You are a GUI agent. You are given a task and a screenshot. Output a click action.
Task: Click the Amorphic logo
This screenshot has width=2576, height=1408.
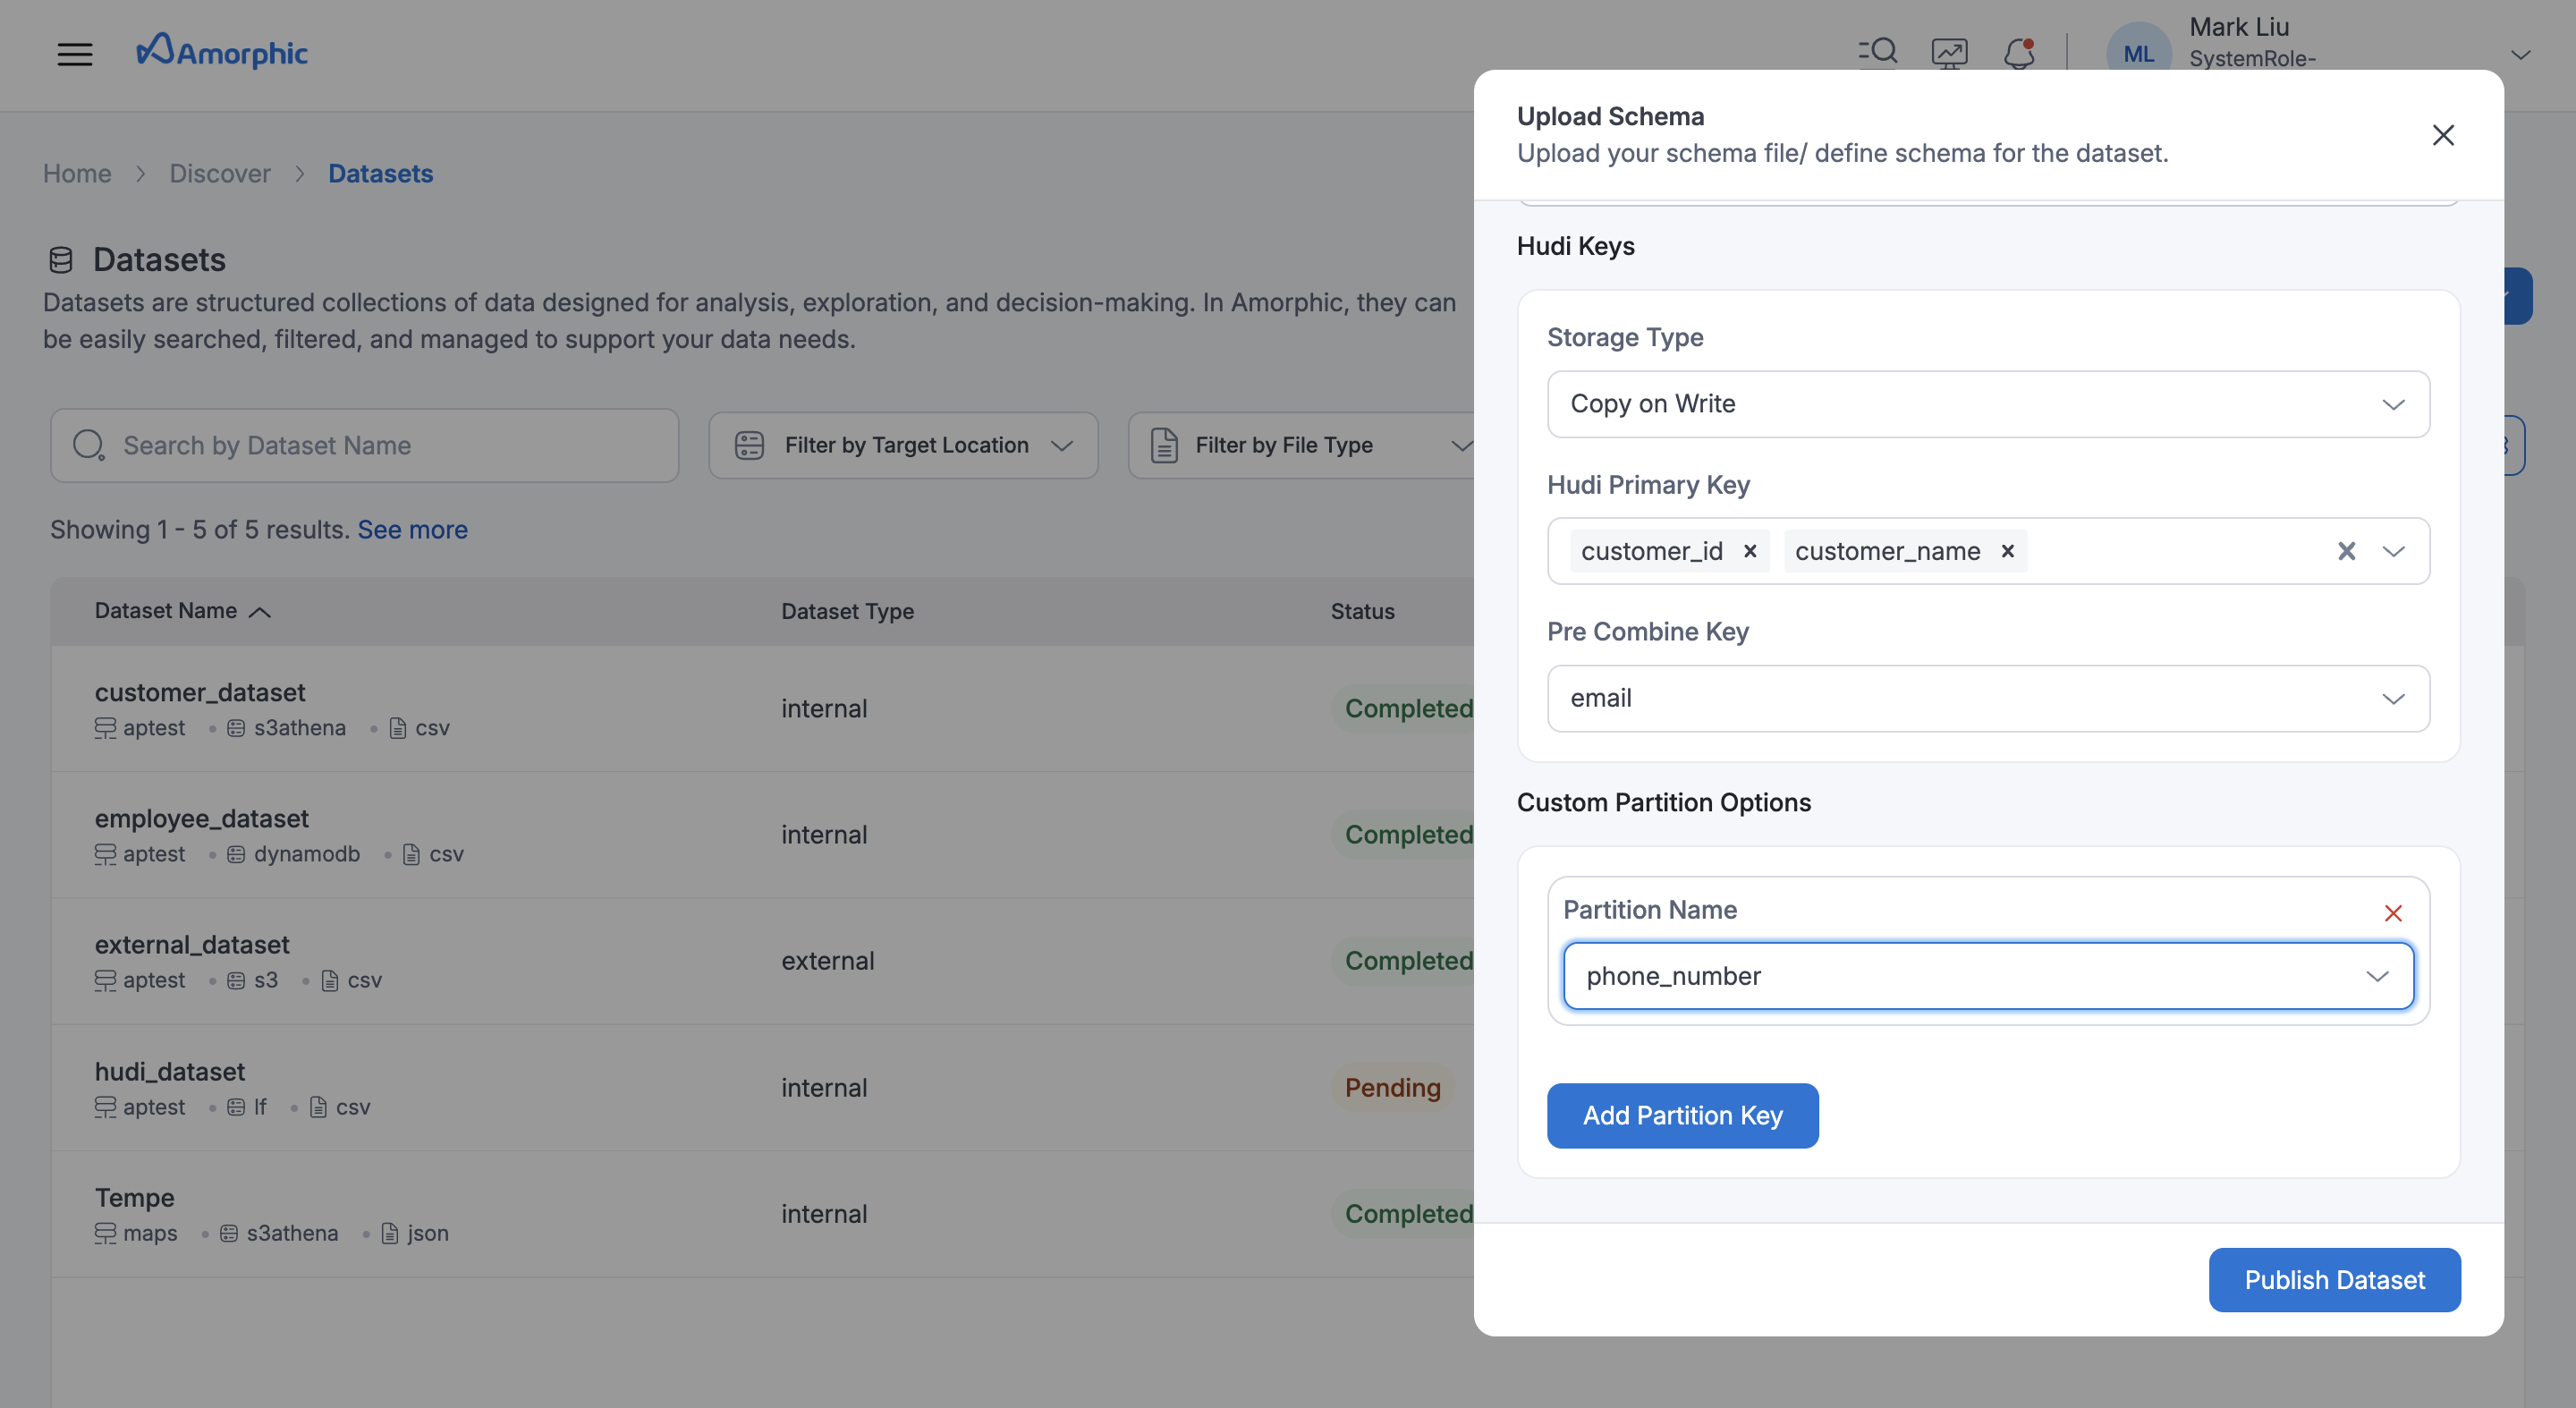pyautogui.click(x=221, y=53)
